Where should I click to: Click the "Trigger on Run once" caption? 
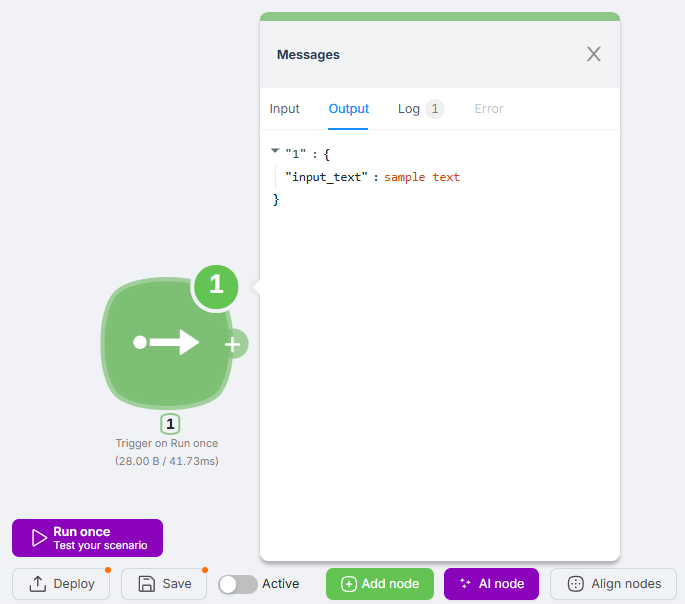point(167,443)
